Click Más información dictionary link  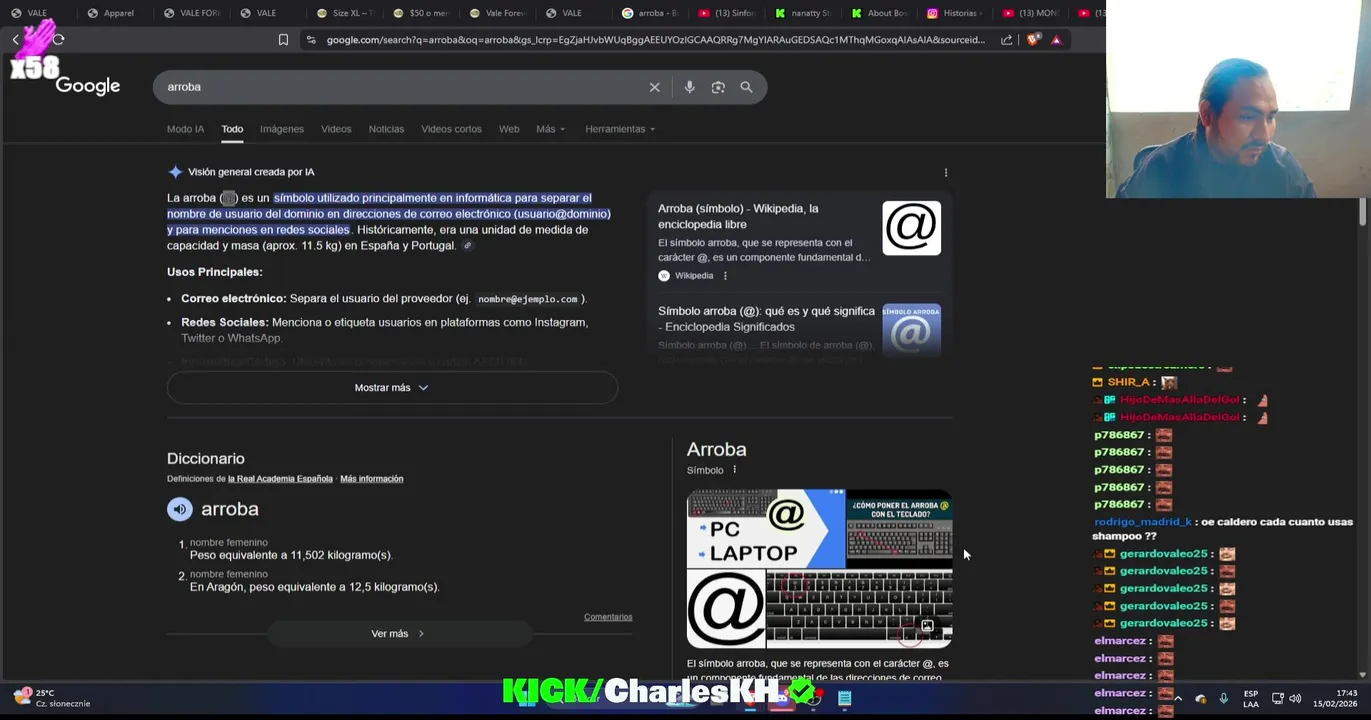[371, 479]
